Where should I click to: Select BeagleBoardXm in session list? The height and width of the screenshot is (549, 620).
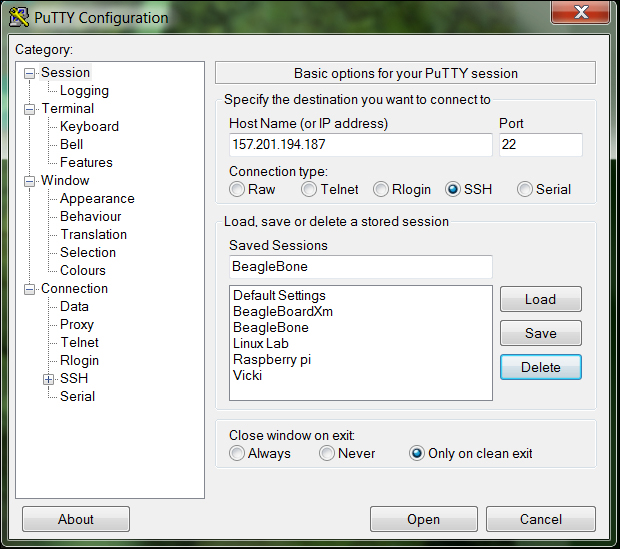pyautogui.click(x=283, y=311)
